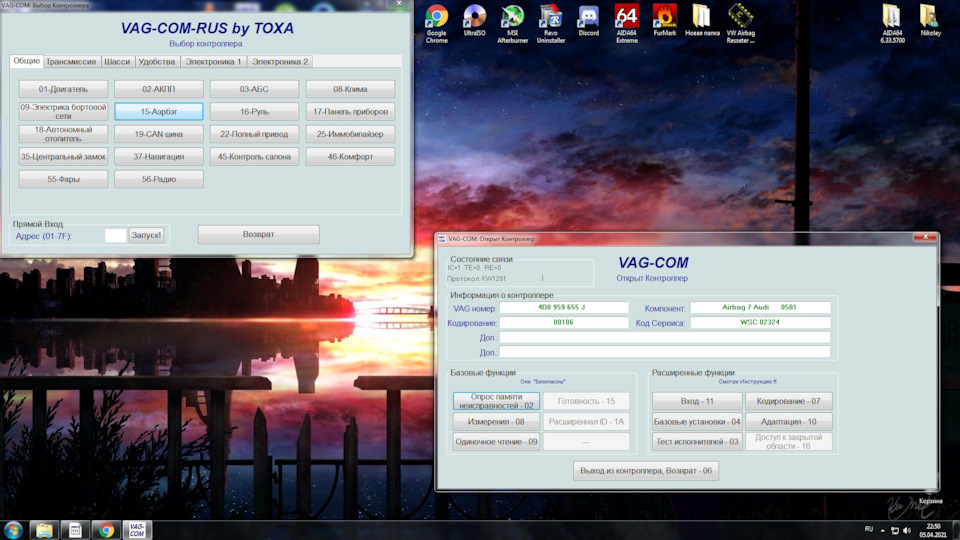This screenshot has height=540, width=960.
Task: Switch to the Электроника 1 tab
Action: [214, 62]
